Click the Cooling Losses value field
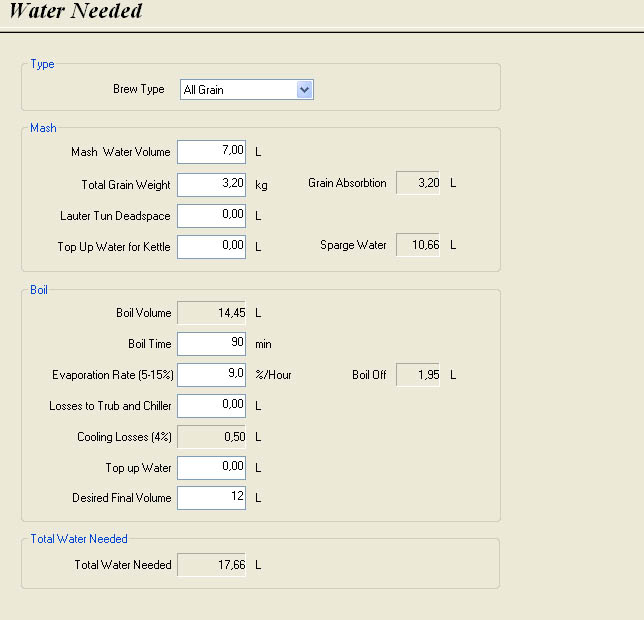 pyautogui.click(x=212, y=436)
